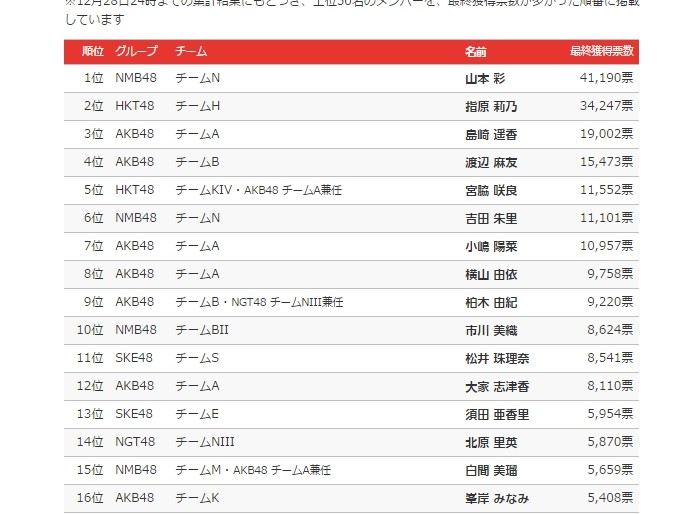
Task: Click the vote count 8,624票
Action: 610,329
